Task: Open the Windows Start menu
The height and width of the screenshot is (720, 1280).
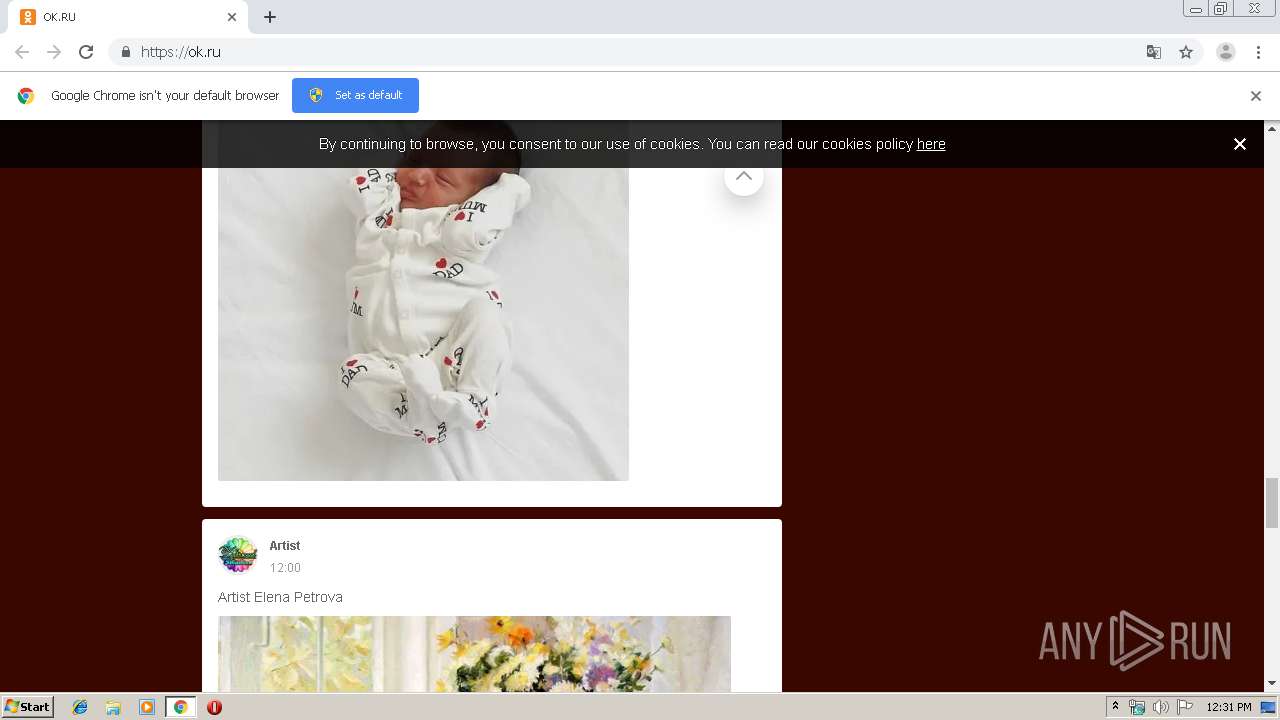Action: pos(27,707)
